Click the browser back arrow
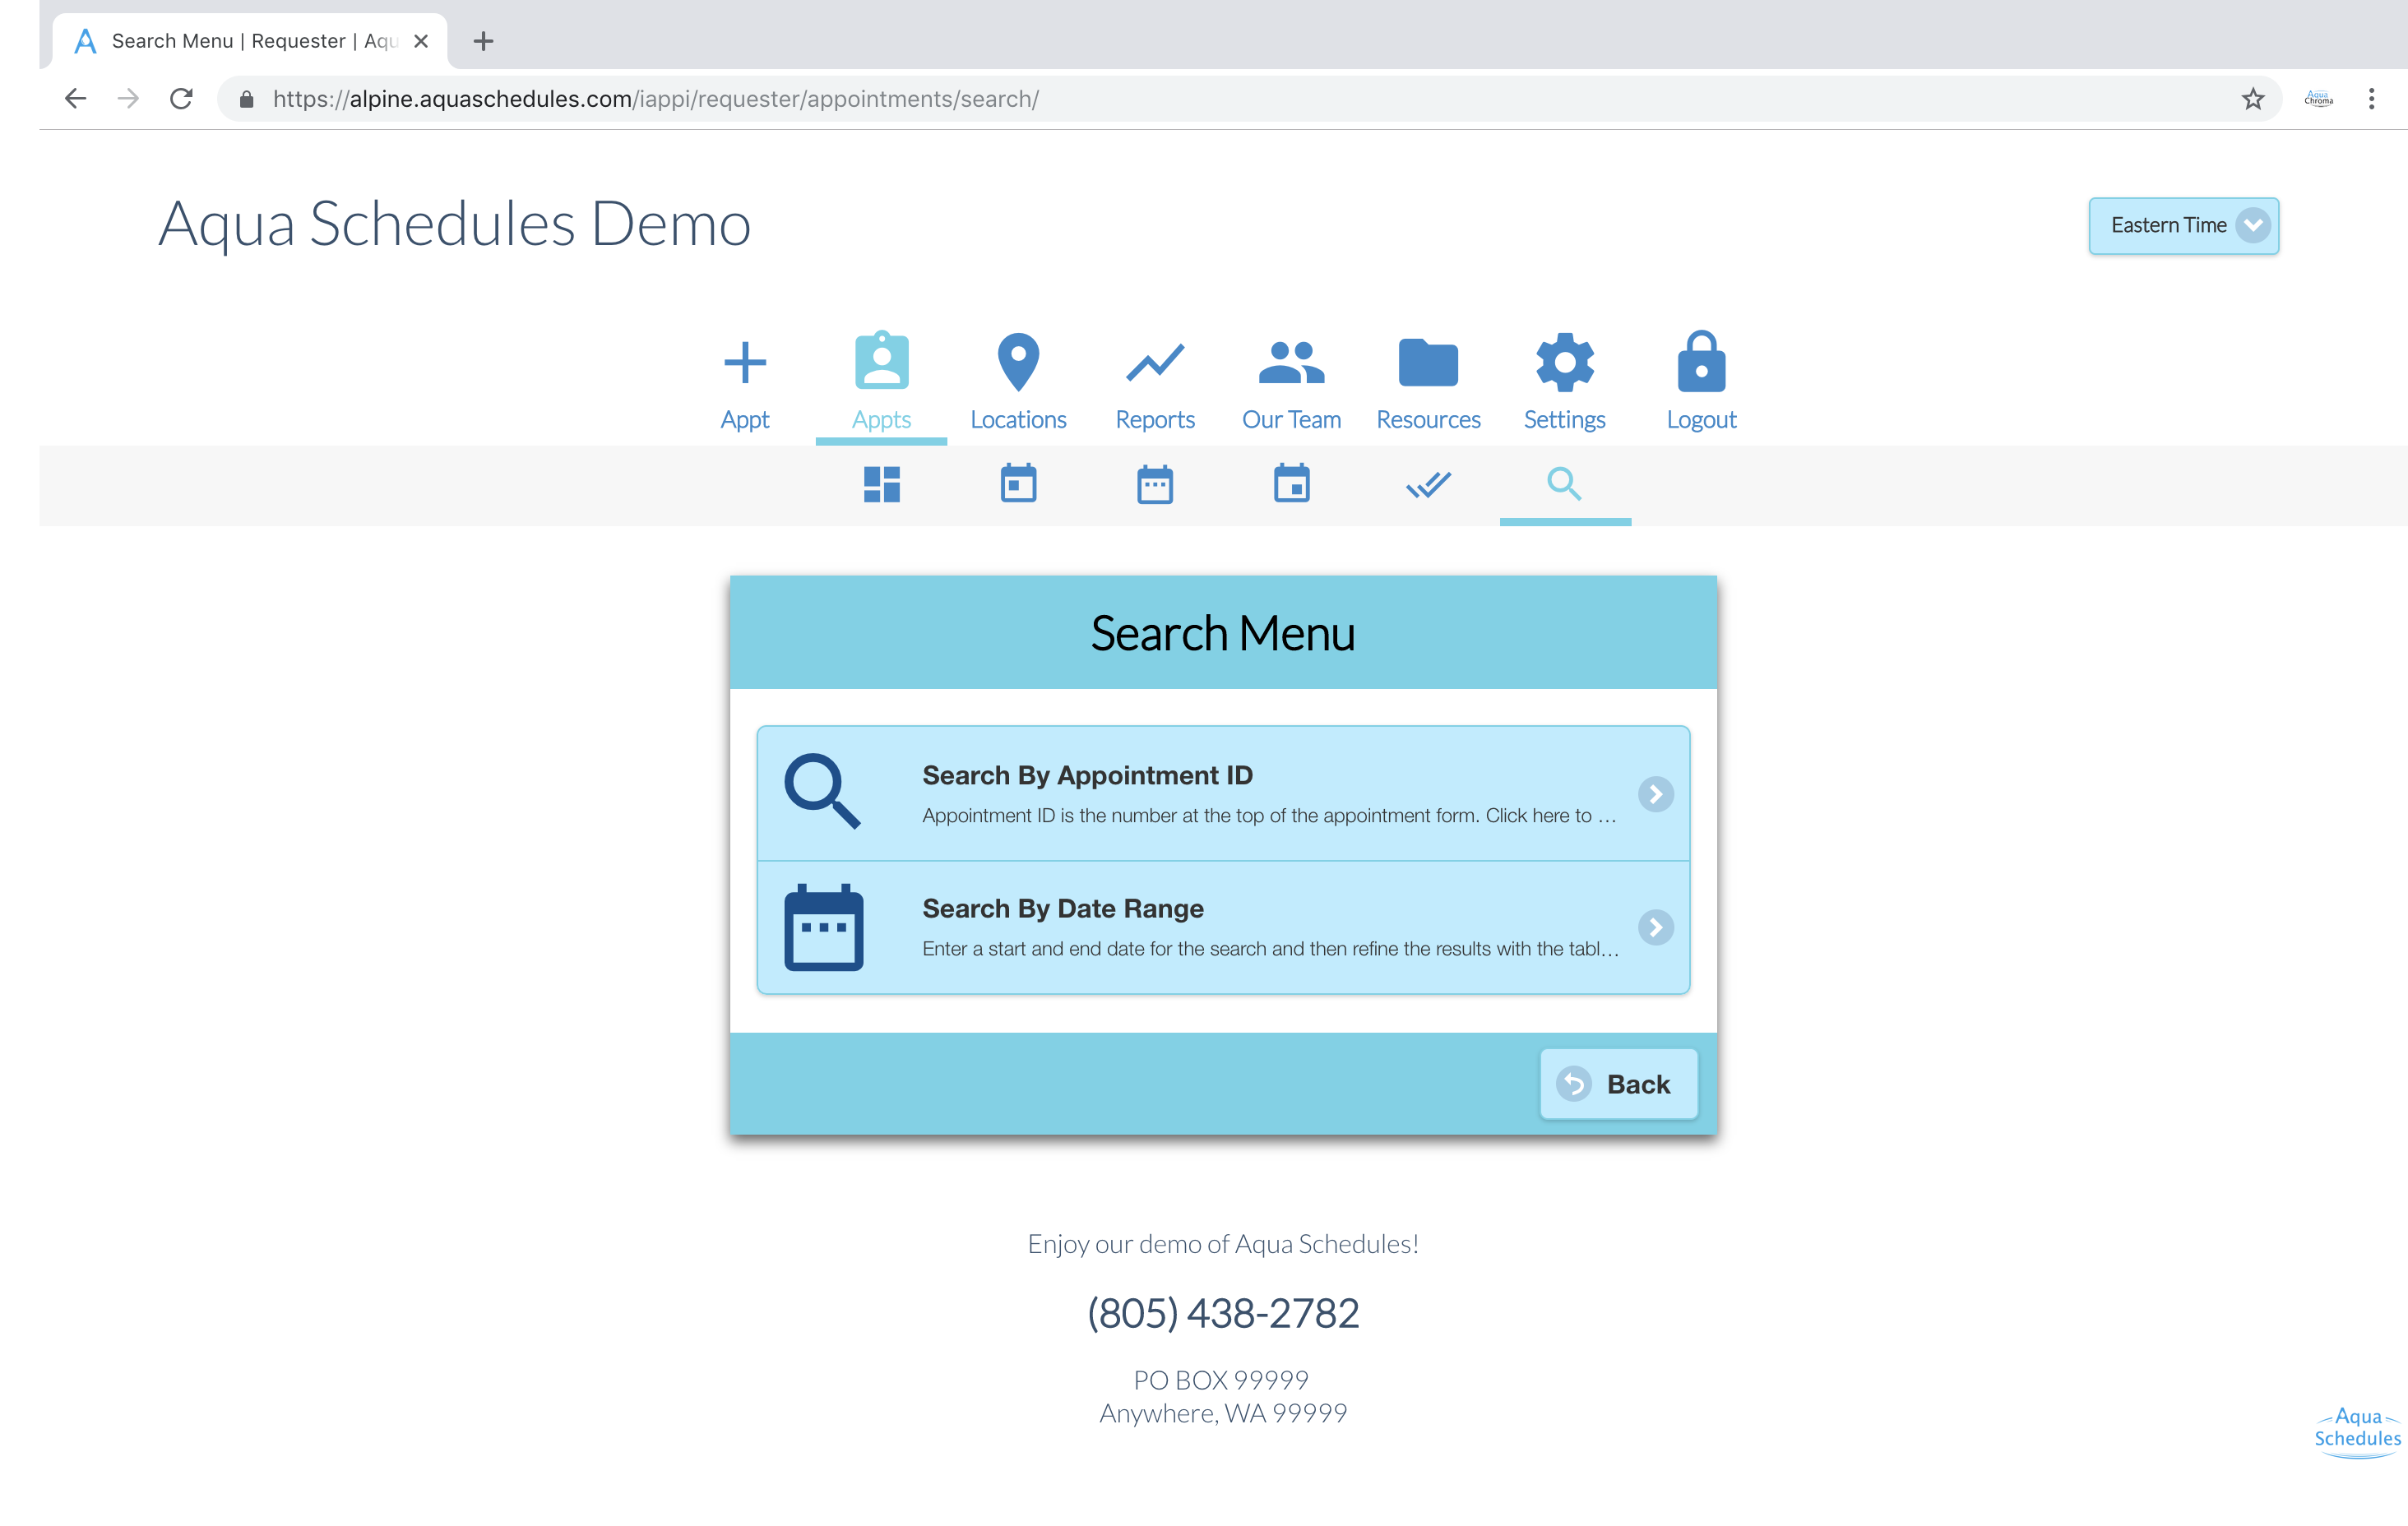This screenshot has width=2408, height=1526. 75,98
